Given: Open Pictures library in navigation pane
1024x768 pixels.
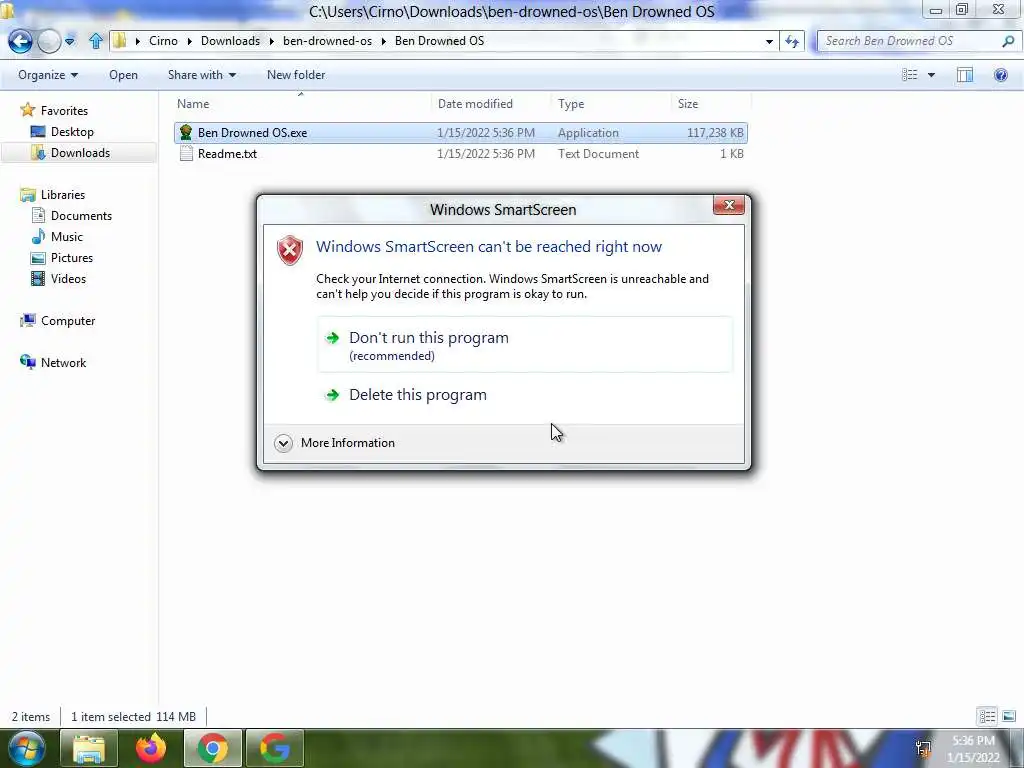Looking at the screenshot, I should (72, 257).
